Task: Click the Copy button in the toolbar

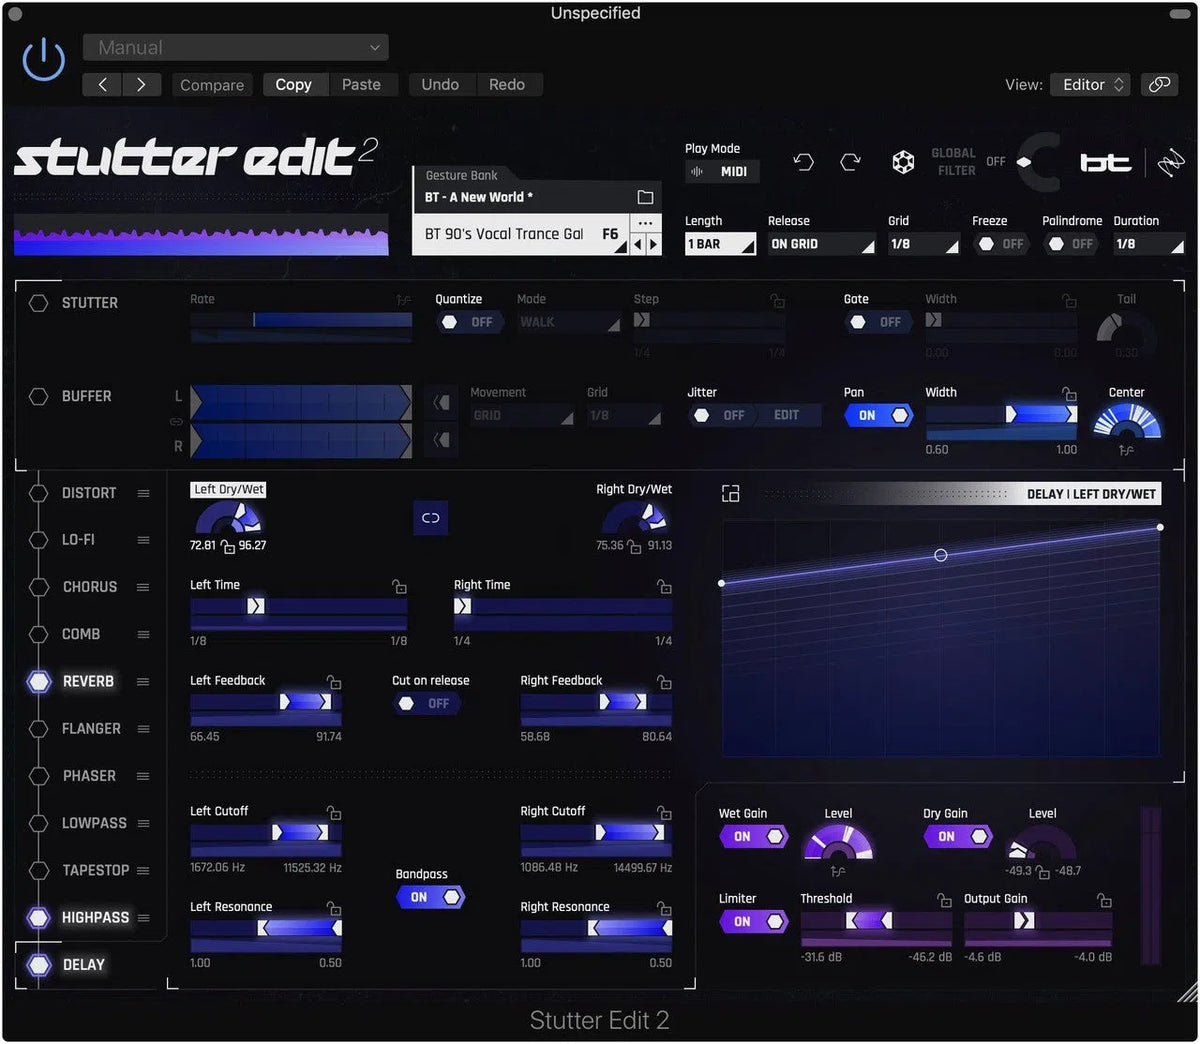Action: (x=294, y=84)
